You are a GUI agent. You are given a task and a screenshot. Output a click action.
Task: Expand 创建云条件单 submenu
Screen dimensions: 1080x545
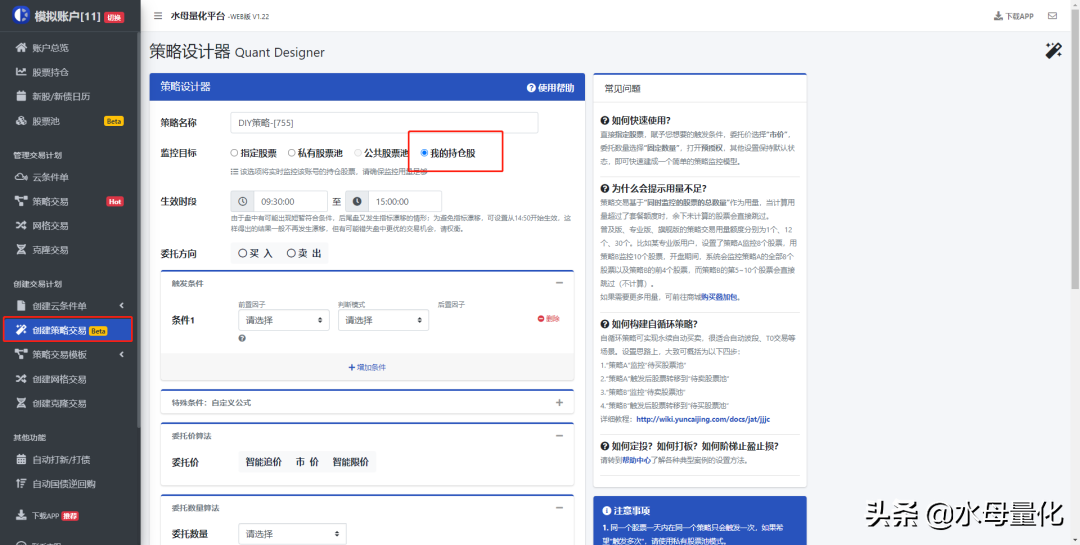121,306
